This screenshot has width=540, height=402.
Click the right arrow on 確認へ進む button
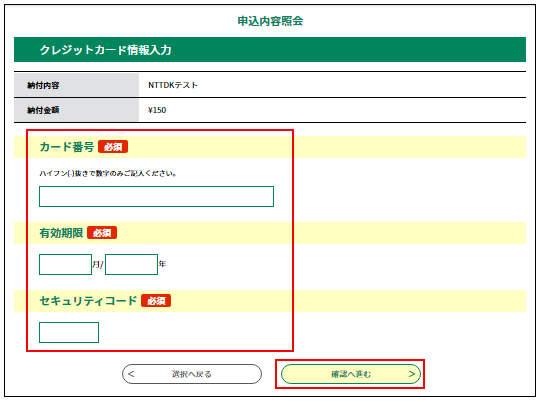click(412, 374)
